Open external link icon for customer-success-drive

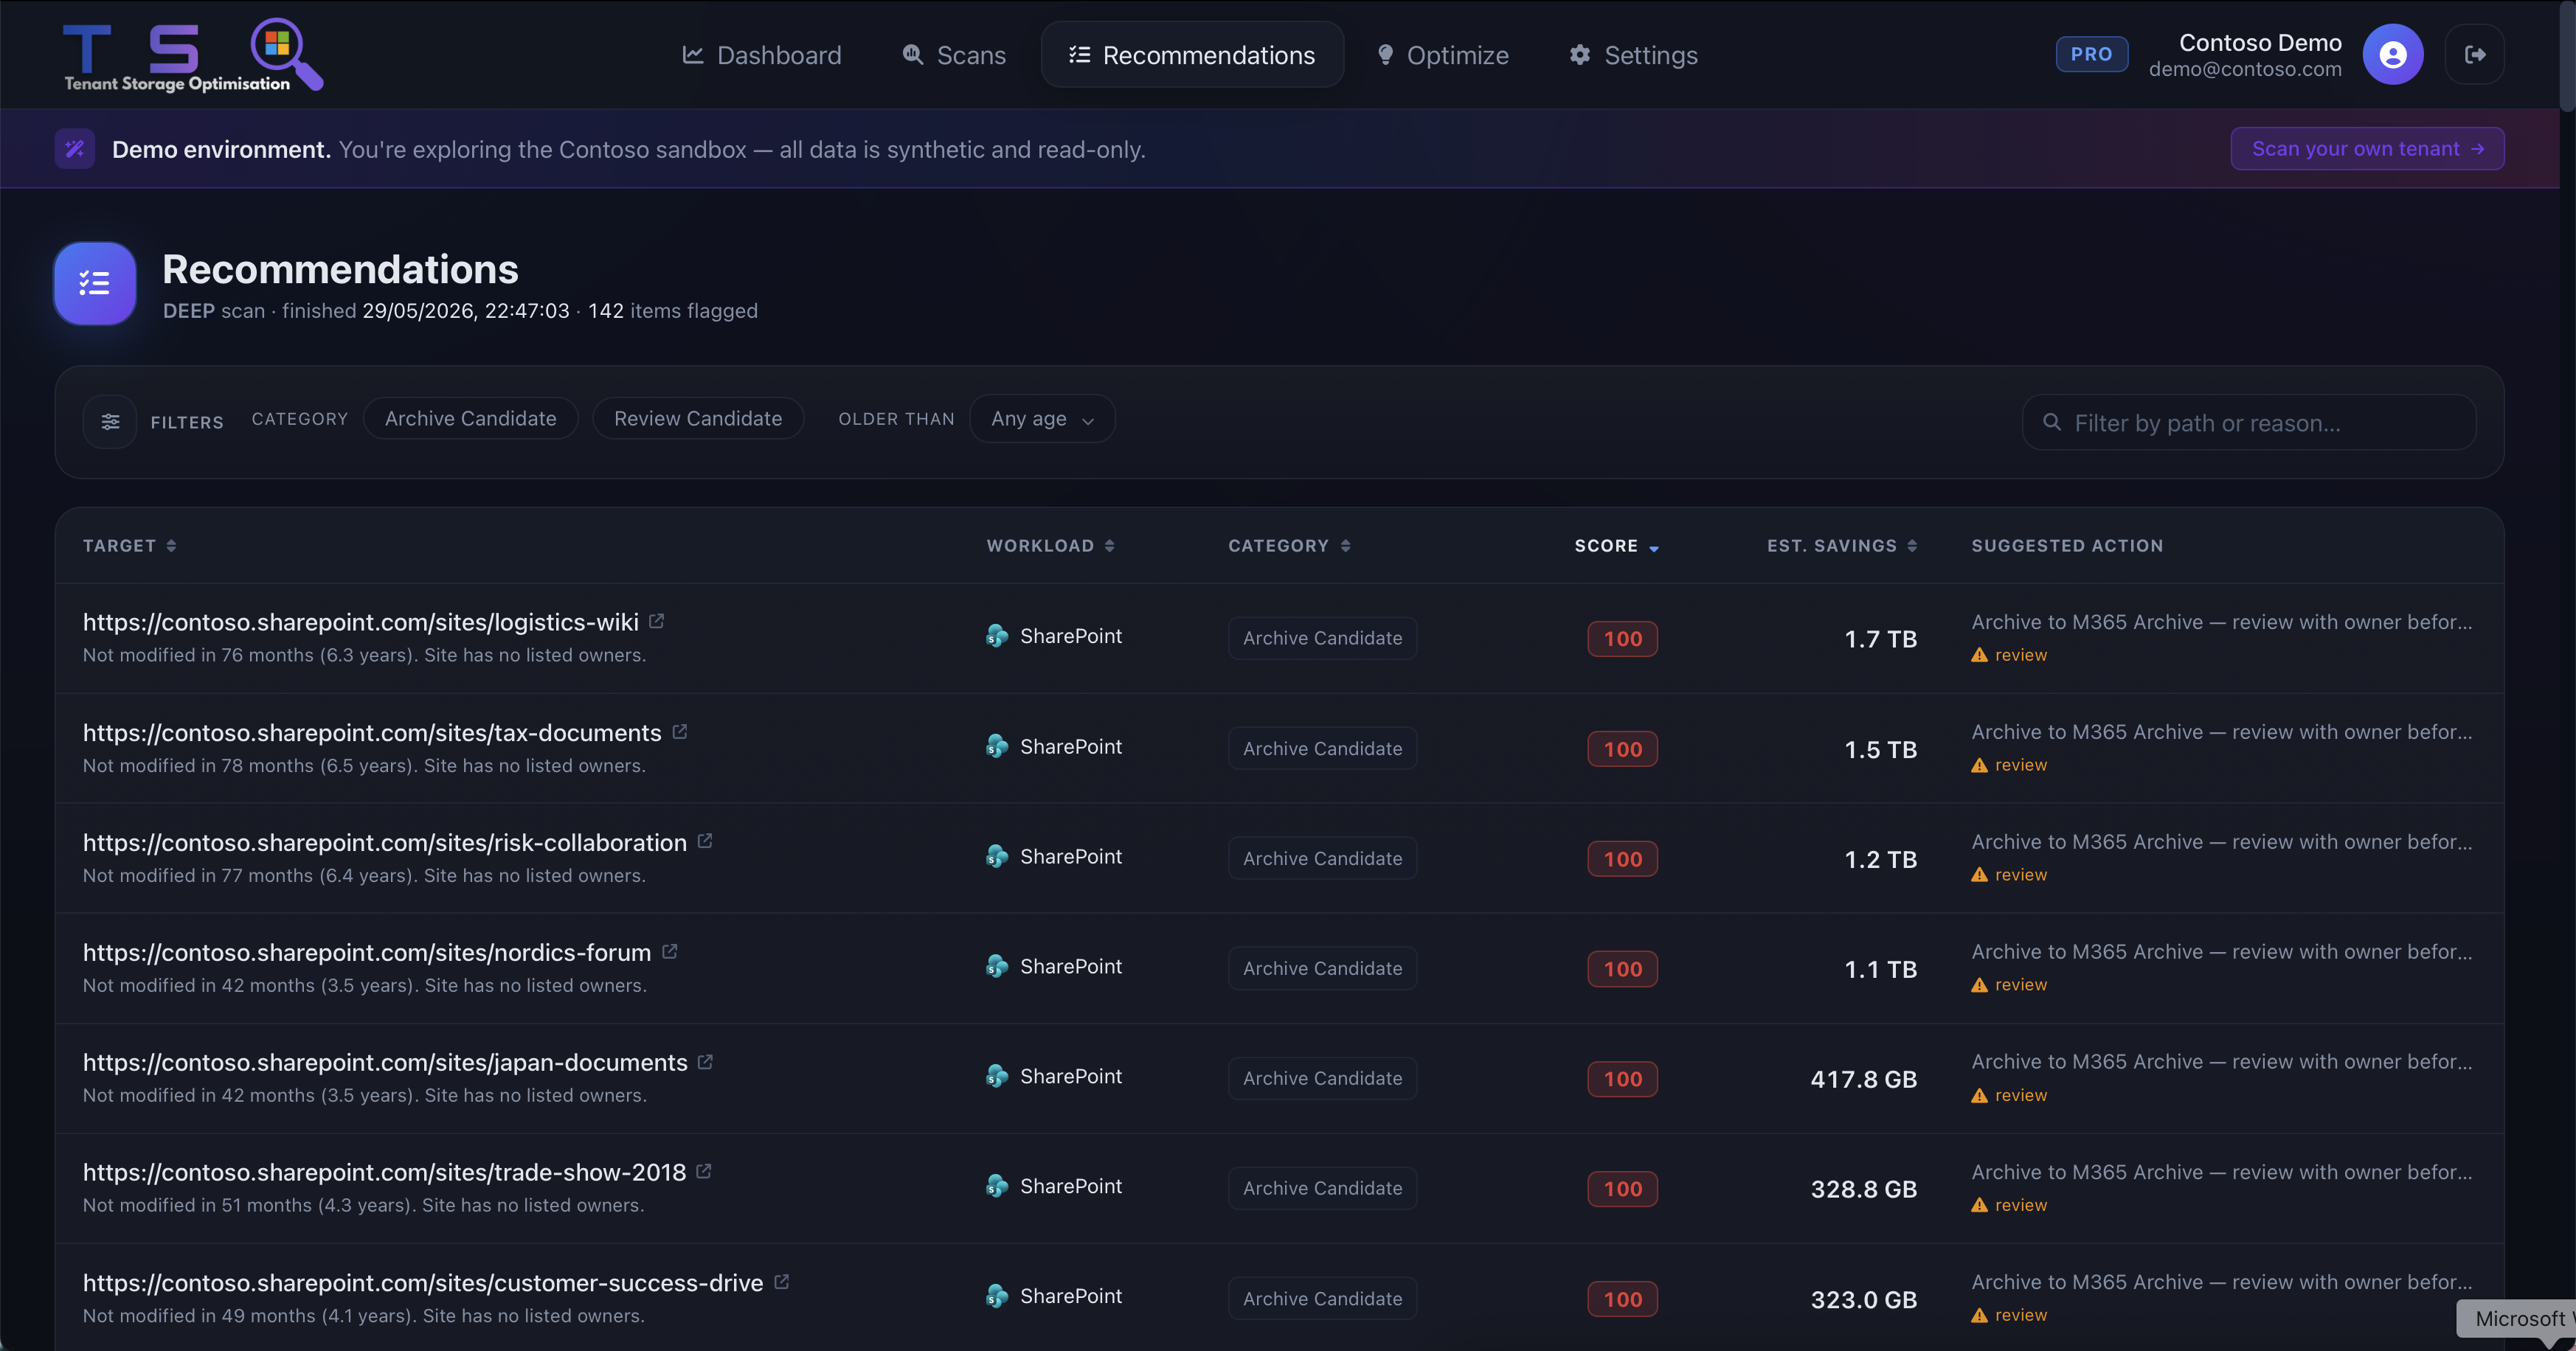782,1282
